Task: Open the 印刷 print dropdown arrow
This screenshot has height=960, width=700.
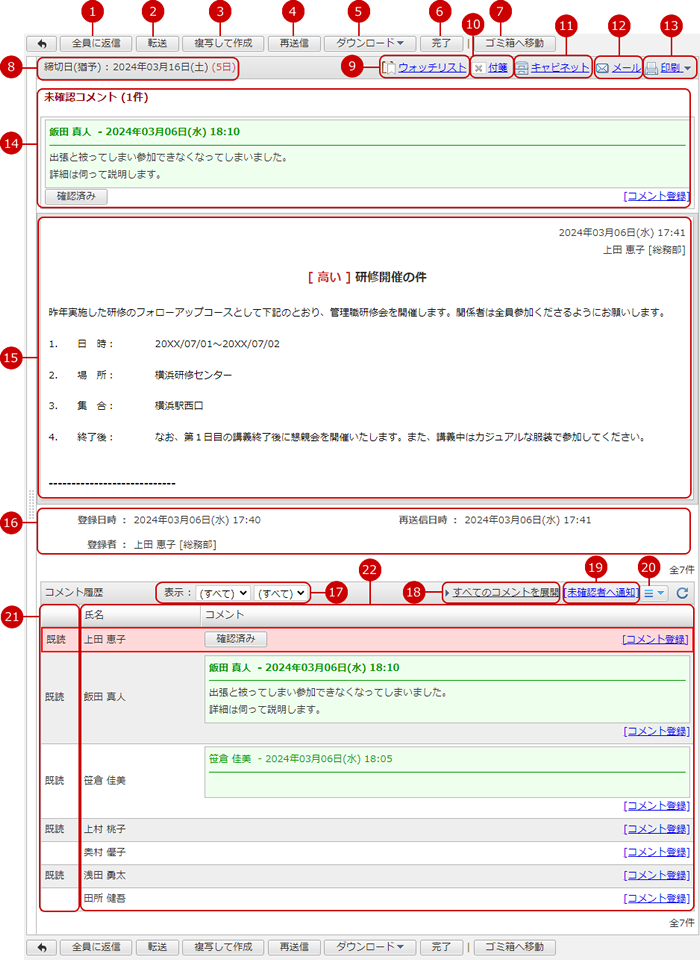Action: point(687,68)
